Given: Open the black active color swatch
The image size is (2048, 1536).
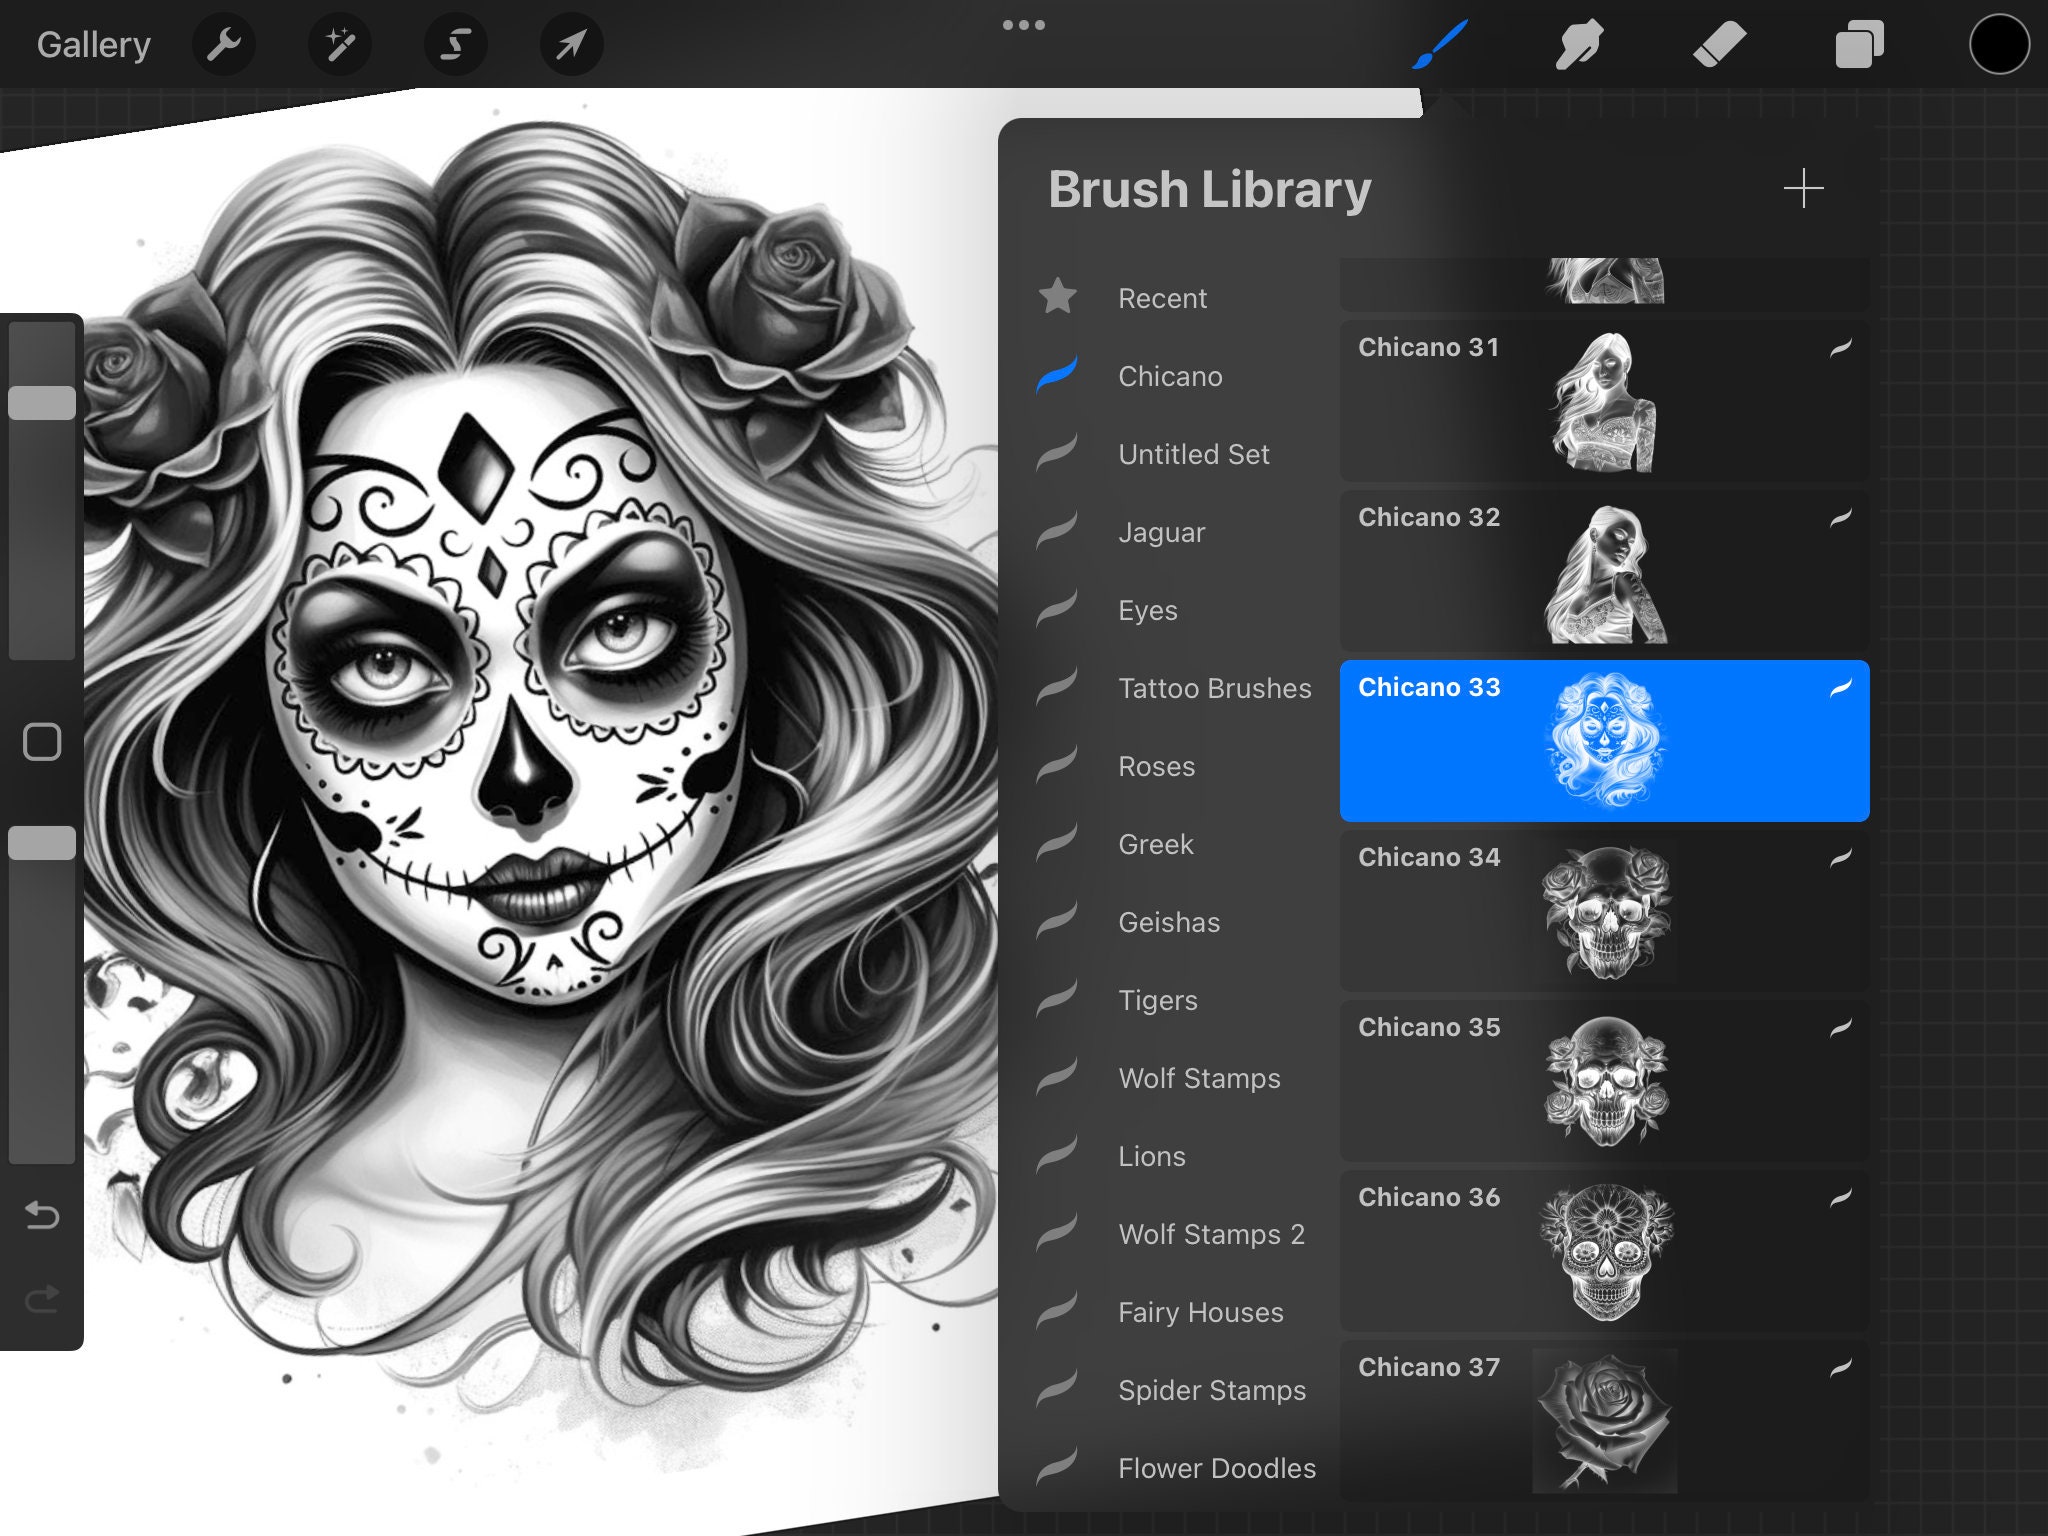Looking at the screenshot, I should [1999, 45].
